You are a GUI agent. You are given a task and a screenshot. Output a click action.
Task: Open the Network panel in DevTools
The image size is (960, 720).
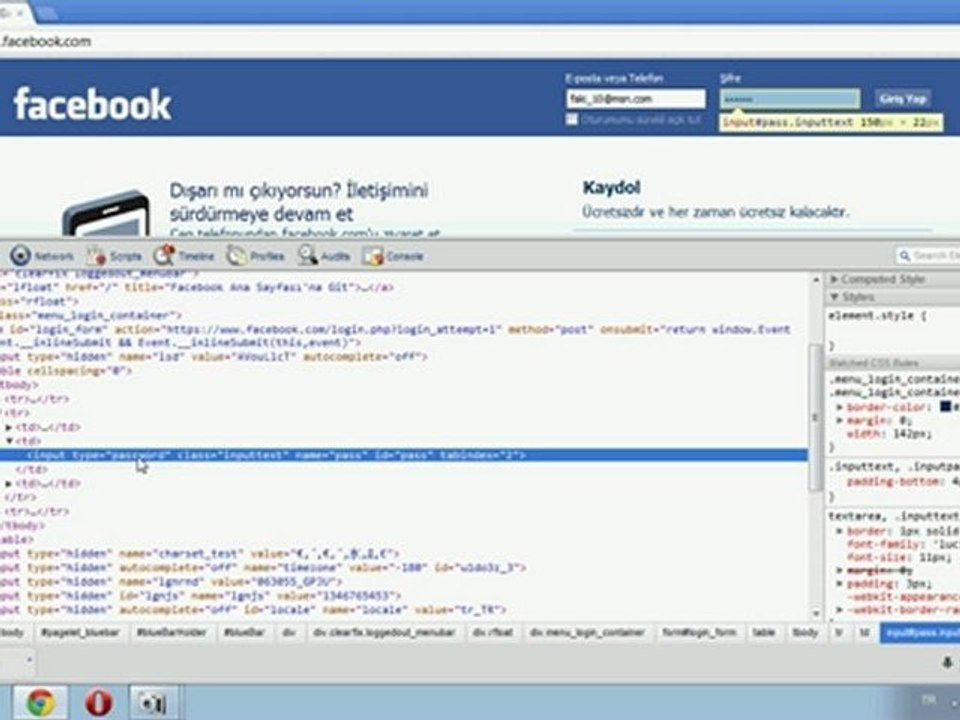(x=42, y=256)
